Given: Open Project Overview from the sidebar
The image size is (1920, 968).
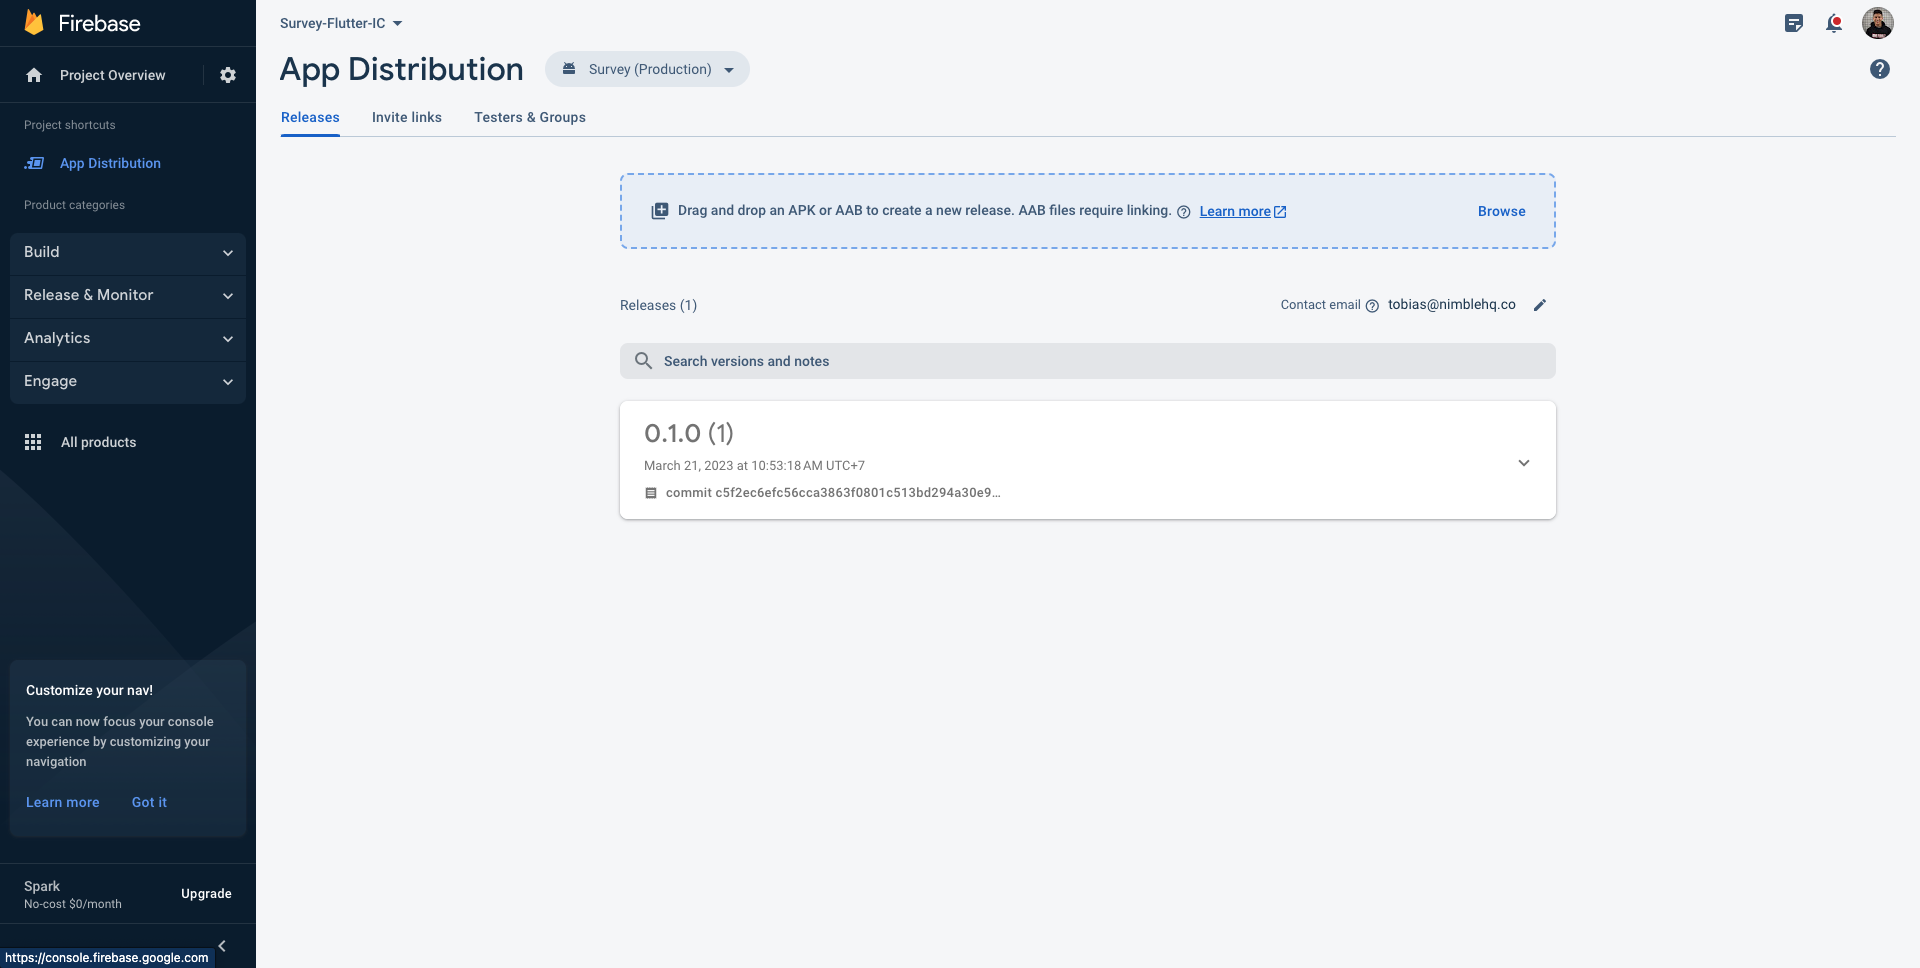Looking at the screenshot, I should (112, 75).
